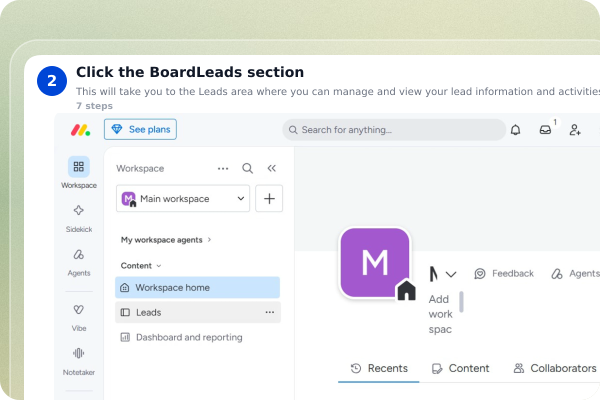Open the See plans button
Screen dimensions: 600x400
coord(140,129)
